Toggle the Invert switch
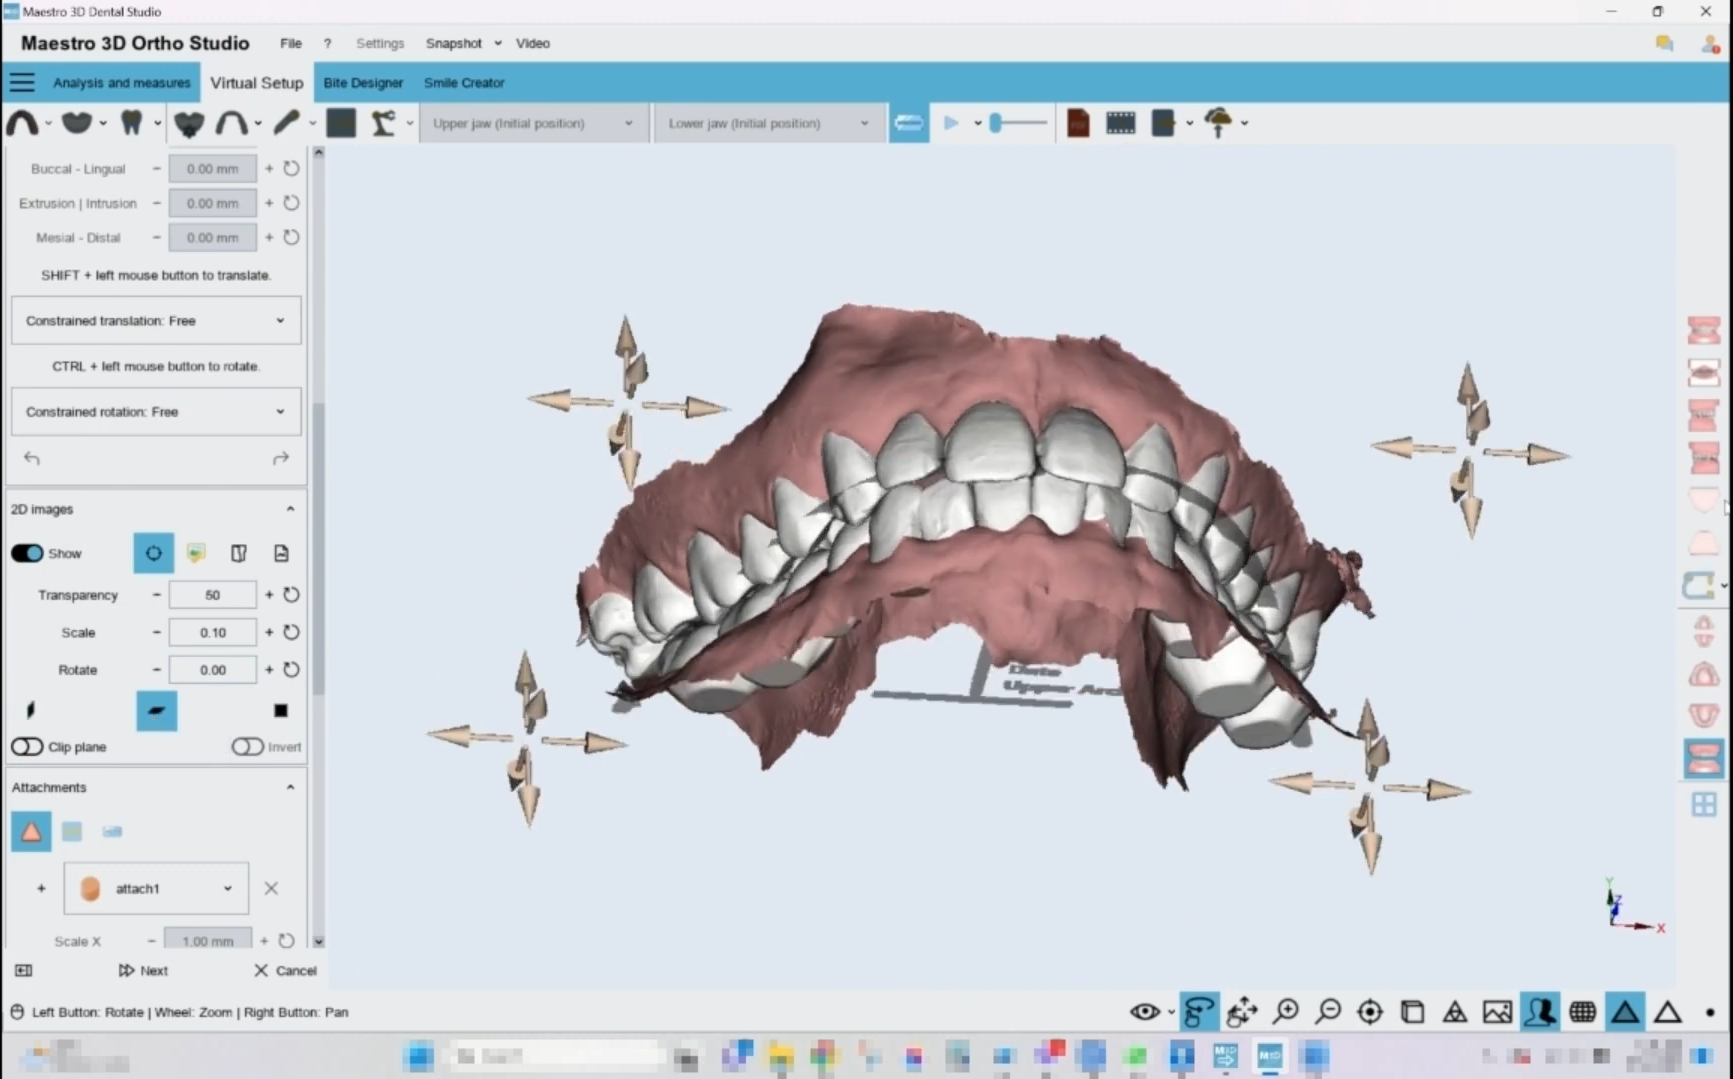This screenshot has width=1733, height=1079. 247,747
